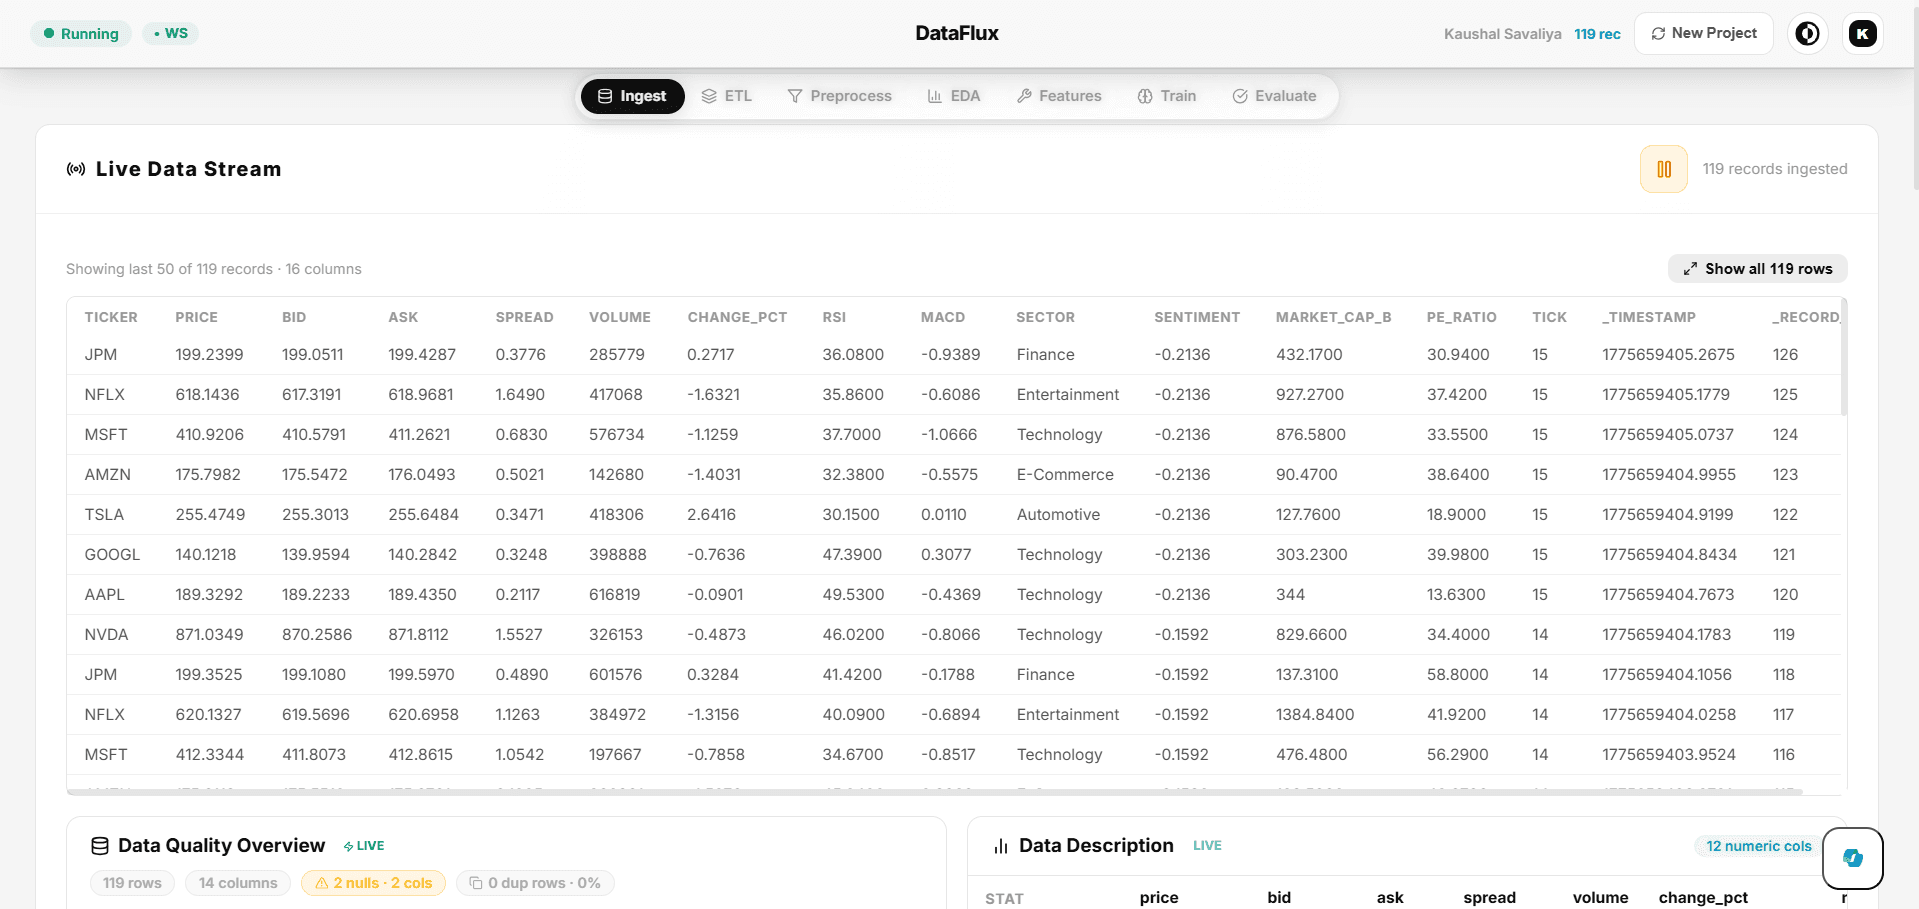This screenshot has height=909, width=1919.
Task: Click the broadcast icon beside Live Data Stream
Action: pyautogui.click(x=76, y=168)
